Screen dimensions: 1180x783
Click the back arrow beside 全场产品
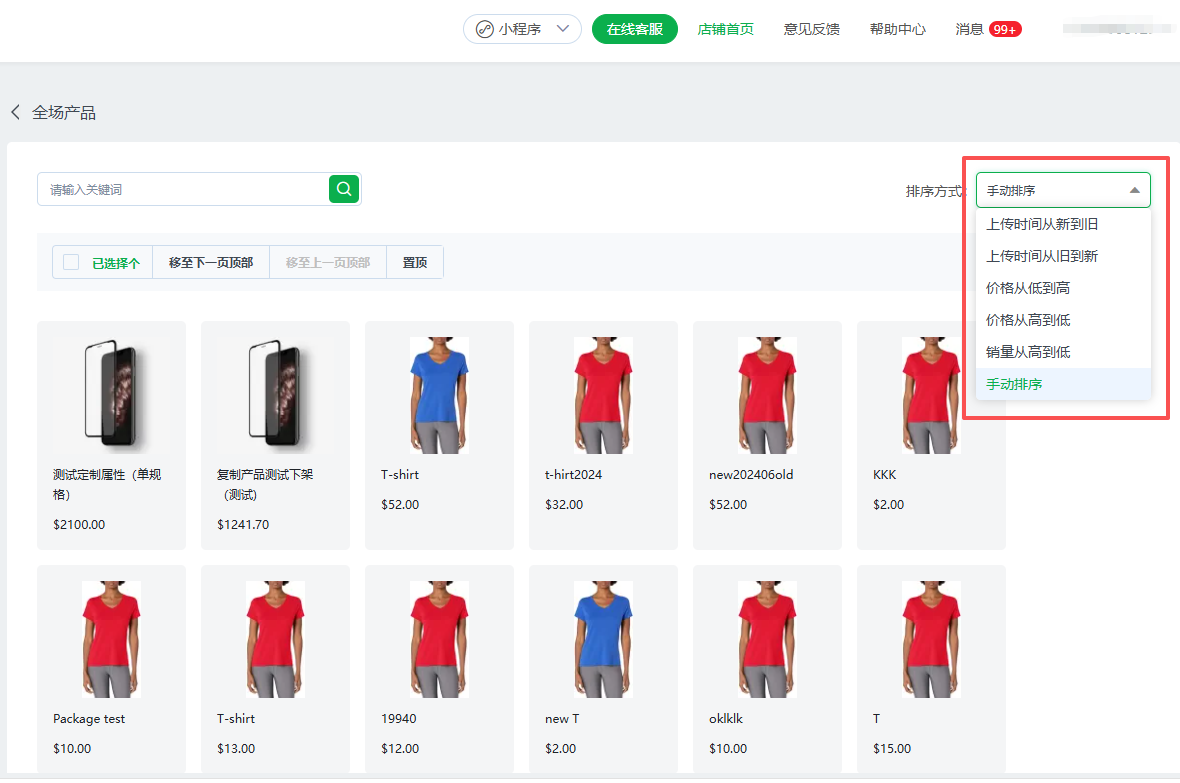(15, 112)
